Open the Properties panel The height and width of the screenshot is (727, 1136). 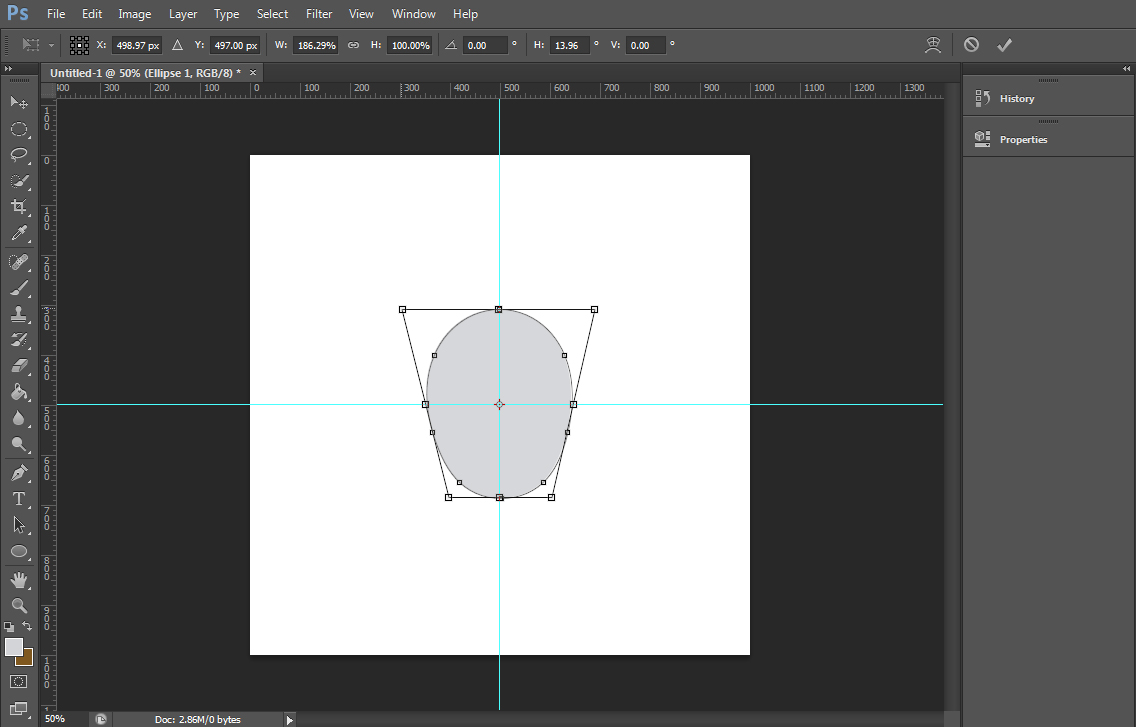tap(1023, 139)
